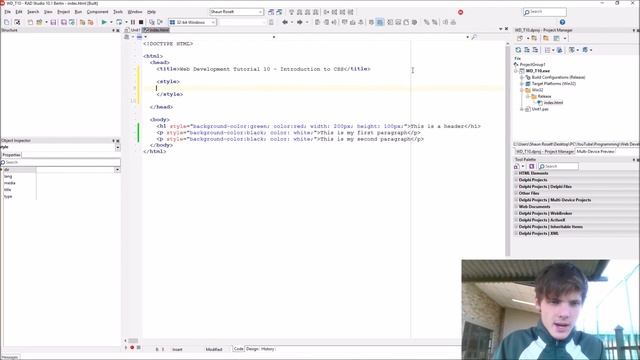Click the Tool Palette search field
Viewport: 640px width, 360px height.
tap(558, 166)
